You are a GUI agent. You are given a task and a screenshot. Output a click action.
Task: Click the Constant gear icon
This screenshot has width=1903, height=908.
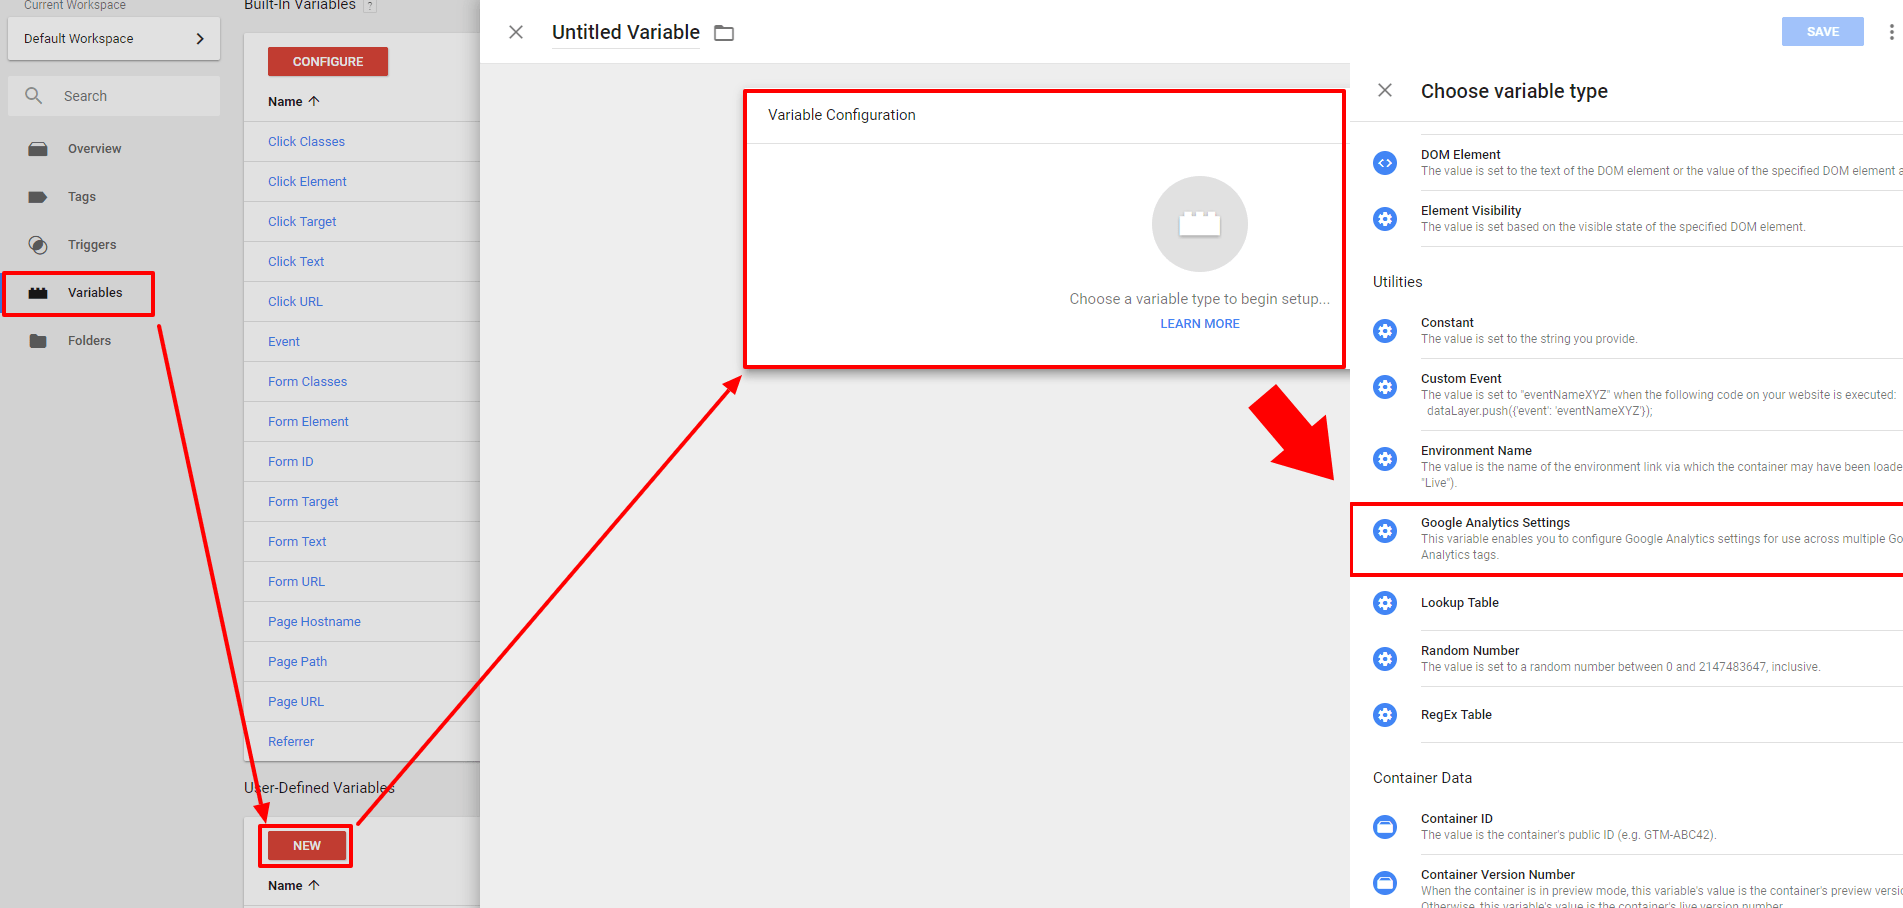pos(1385,331)
